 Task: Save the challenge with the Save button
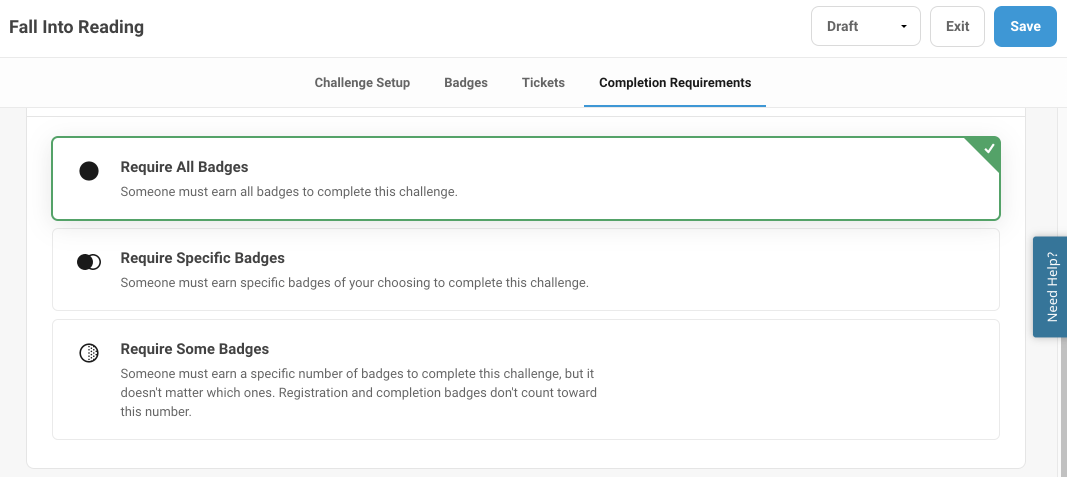(1025, 27)
